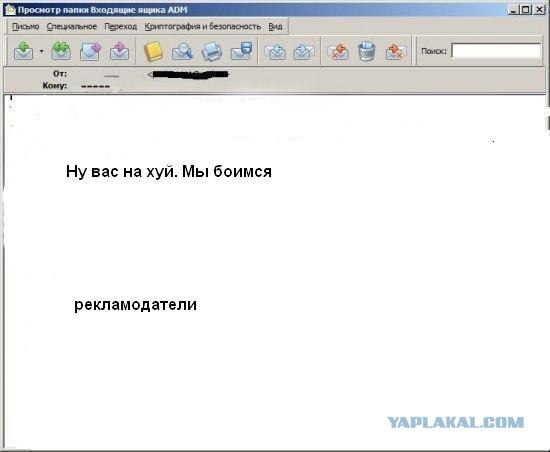Image resolution: width=550 pixels, height=452 pixels.
Task: Click the Reply to All double-arrow icon
Action: 61,50
